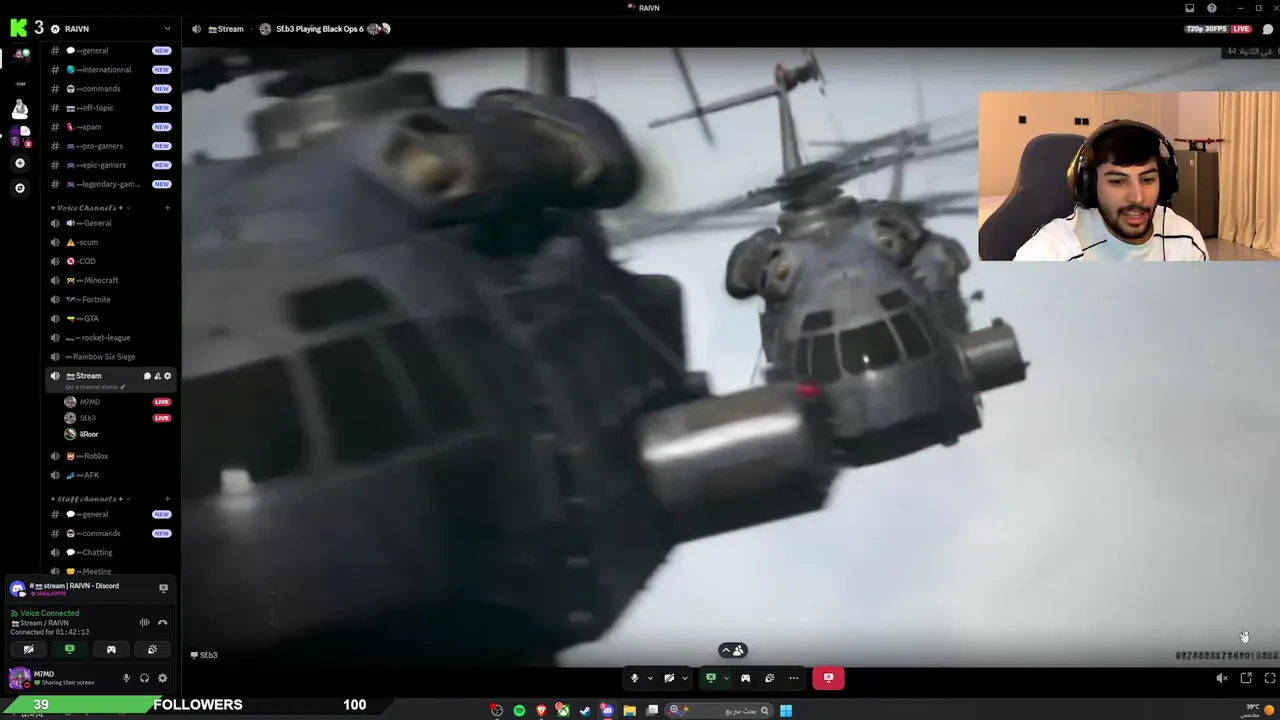
Task: Open chat bubble icon at top right
Action: coord(1268,29)
